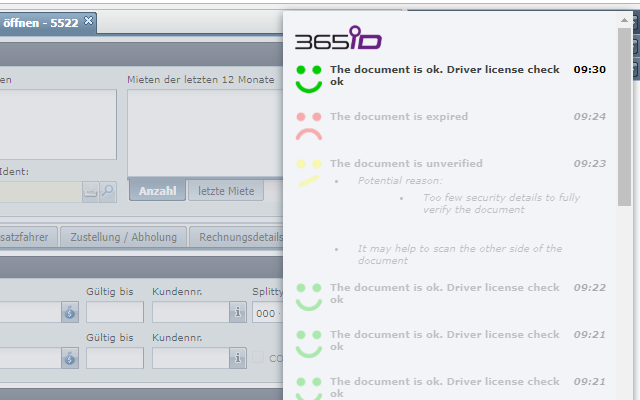Click the scroll-up arrow of the 365ID panel
The image size is (640, 400).
624,20
